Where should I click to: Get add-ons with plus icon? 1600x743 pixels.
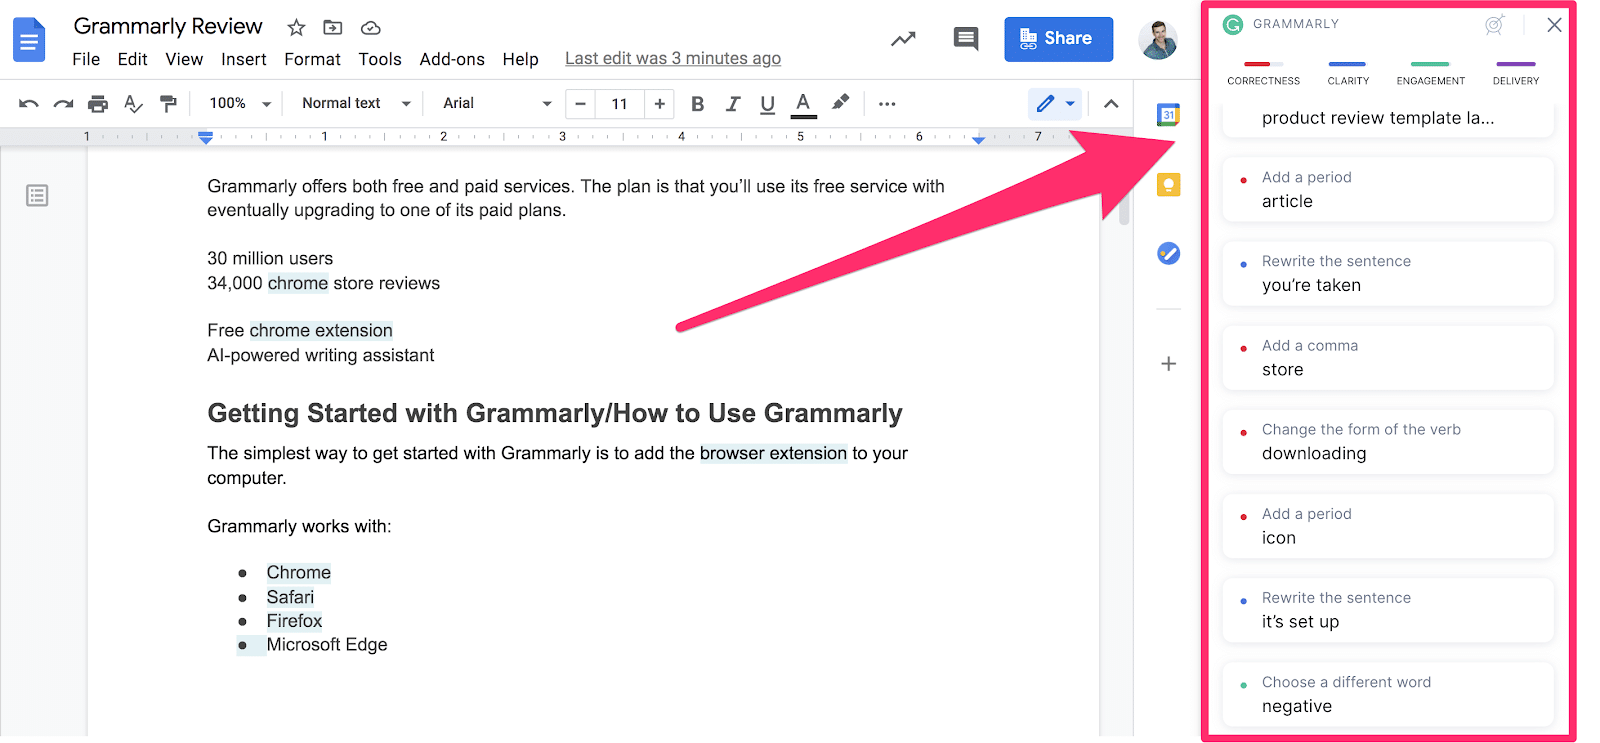click(1168, 364)
